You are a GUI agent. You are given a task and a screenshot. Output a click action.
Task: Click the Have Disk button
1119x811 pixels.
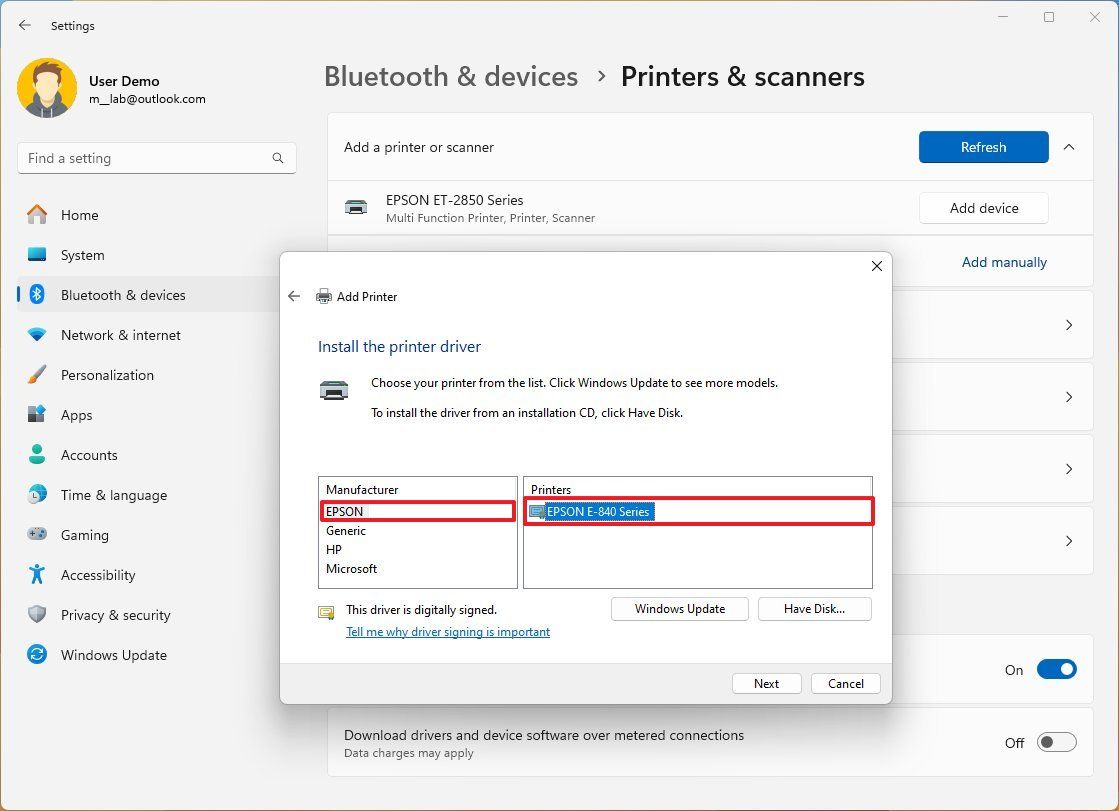[x=814, y=608]
